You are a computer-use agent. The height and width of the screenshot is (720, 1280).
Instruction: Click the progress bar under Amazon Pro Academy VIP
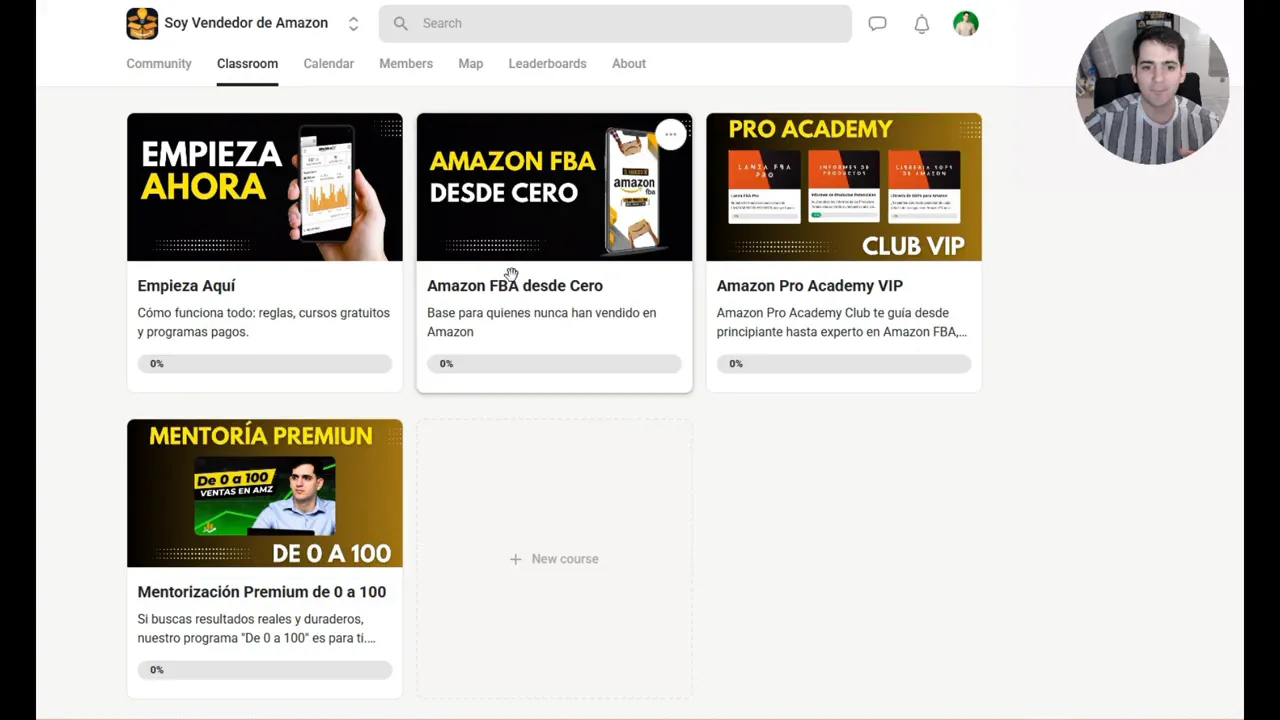(844, 364)
